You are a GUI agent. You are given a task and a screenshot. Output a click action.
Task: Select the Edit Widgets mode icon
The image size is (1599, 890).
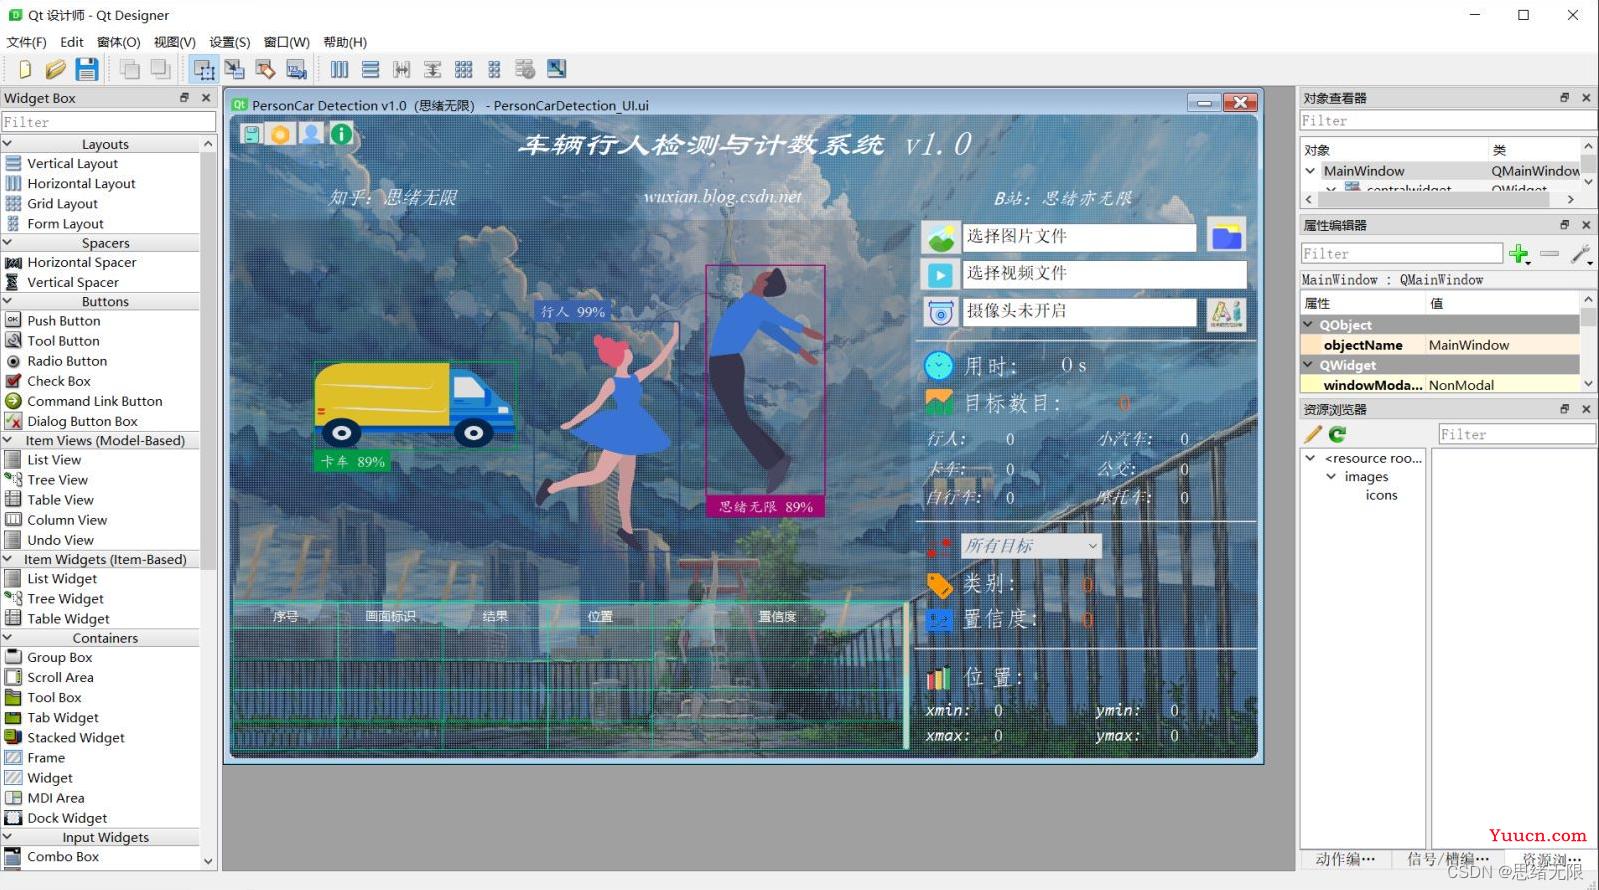pyautogui.click(x=204, y=69)
